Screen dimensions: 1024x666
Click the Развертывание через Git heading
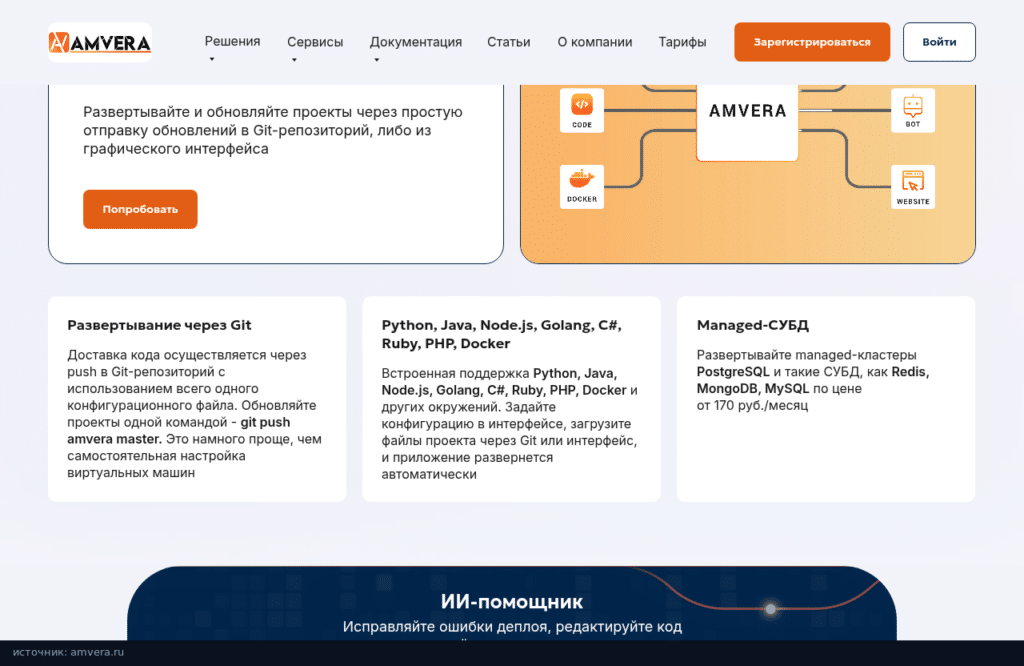click(x=159, y=325)
